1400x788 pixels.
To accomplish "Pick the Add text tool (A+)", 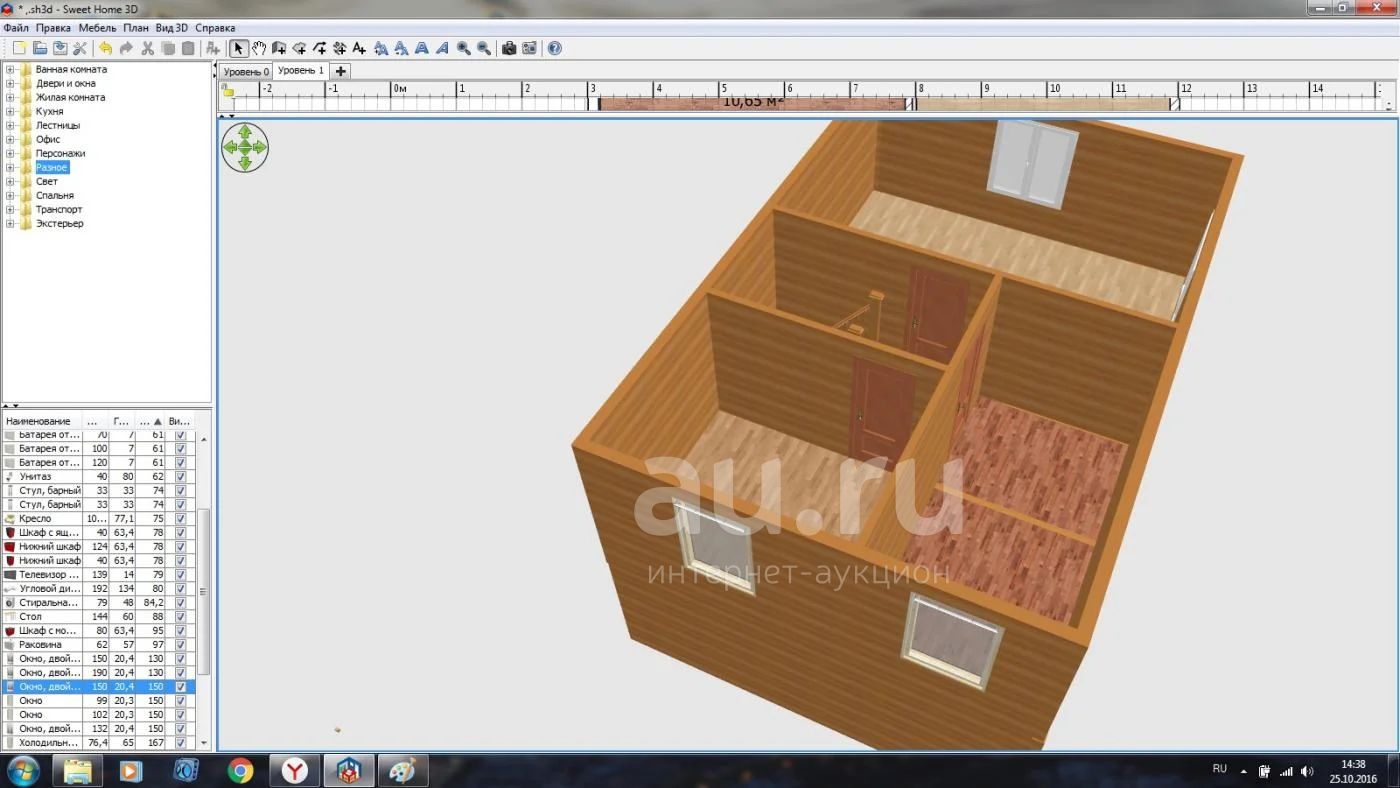I will (360, 48).
